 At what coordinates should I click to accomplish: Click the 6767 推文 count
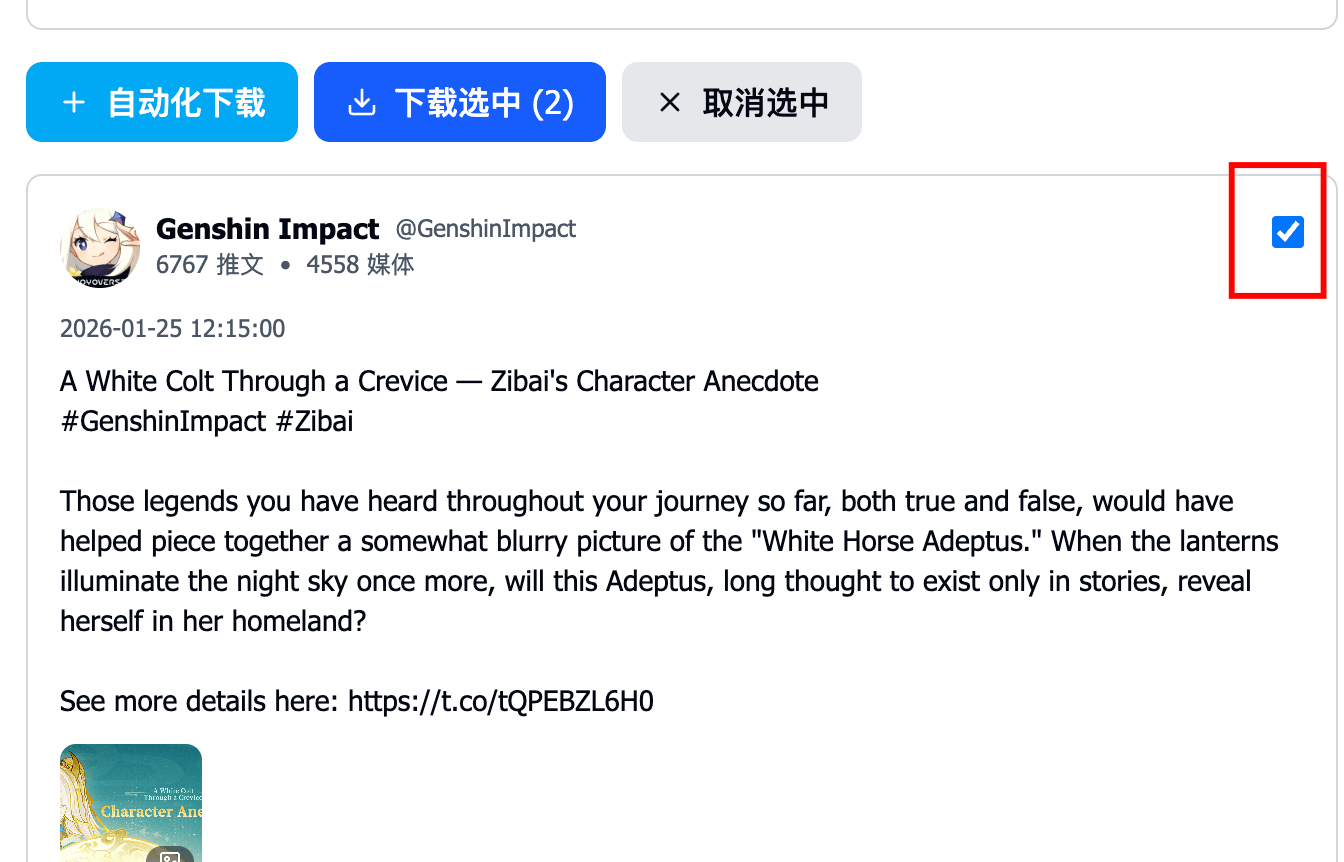(210, 265)
